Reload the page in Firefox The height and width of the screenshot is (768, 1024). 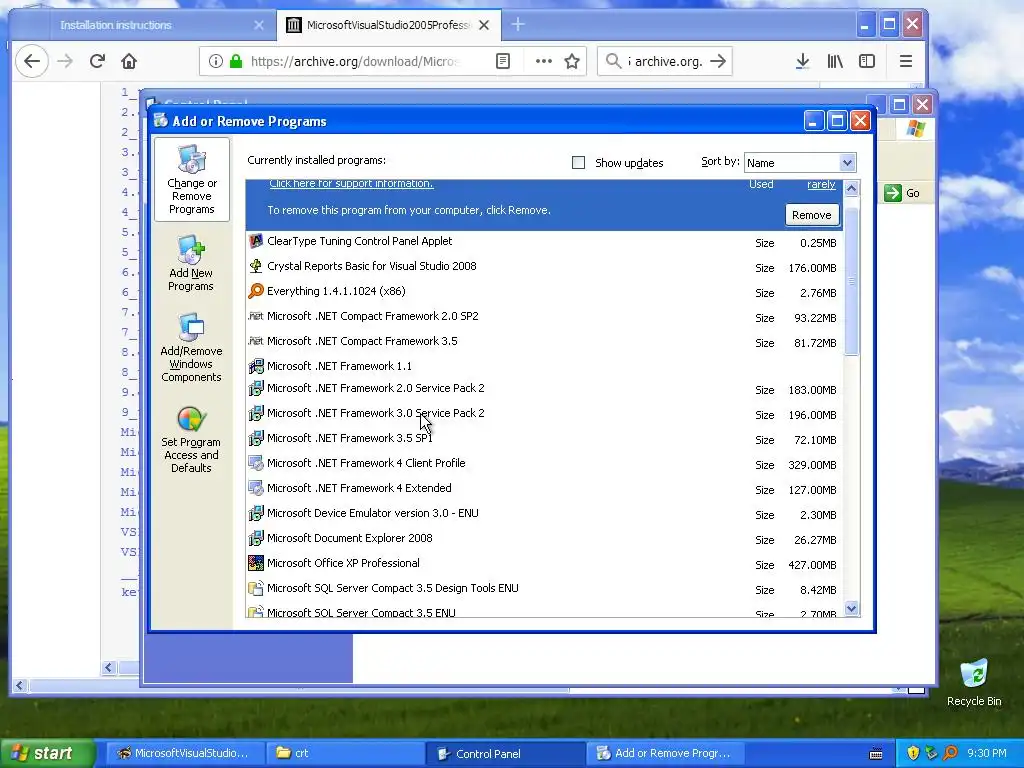pos(97,61)
